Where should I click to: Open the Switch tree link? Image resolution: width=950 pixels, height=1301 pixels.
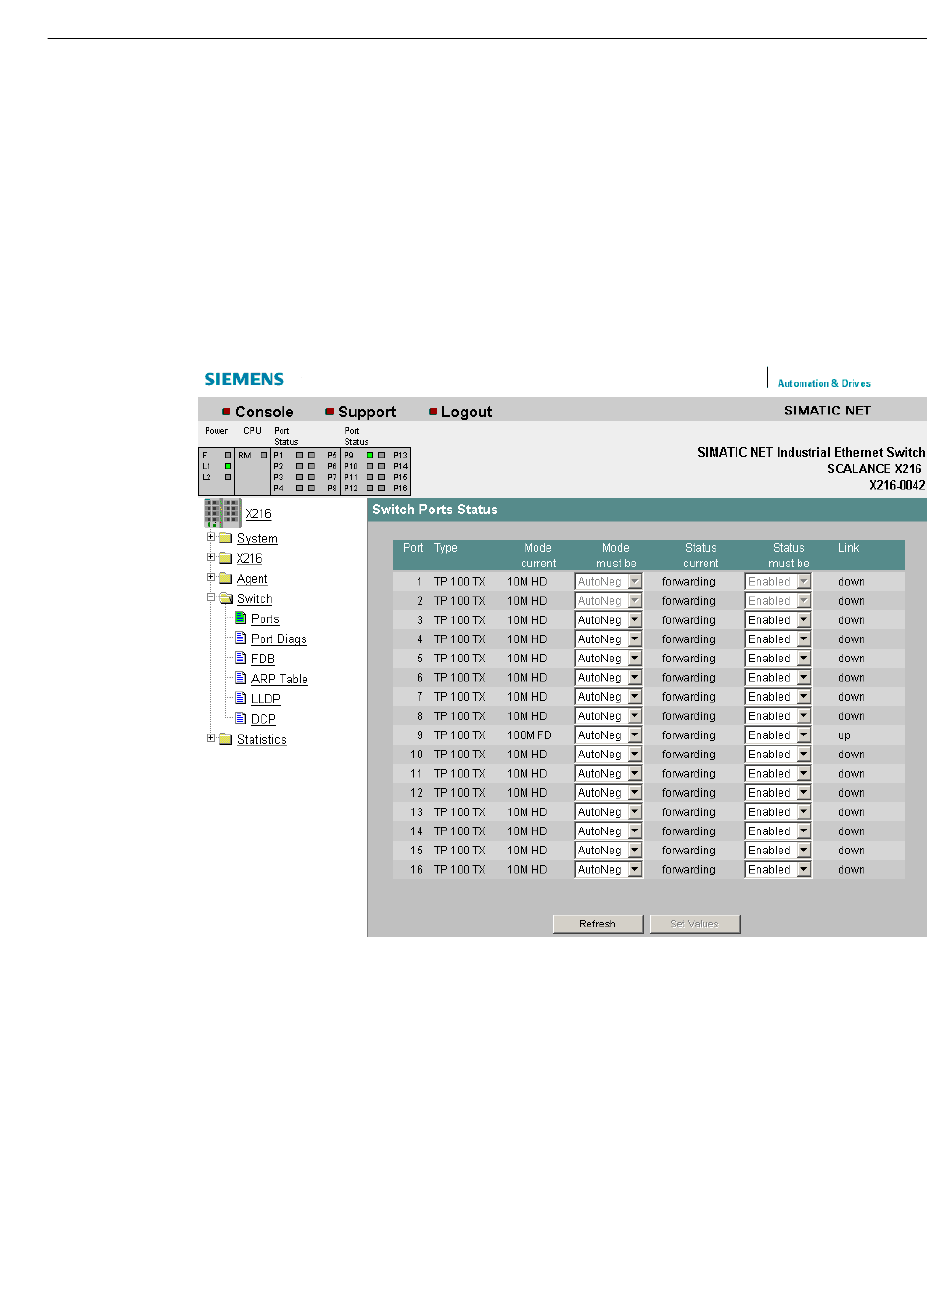(x=254, y=599)
